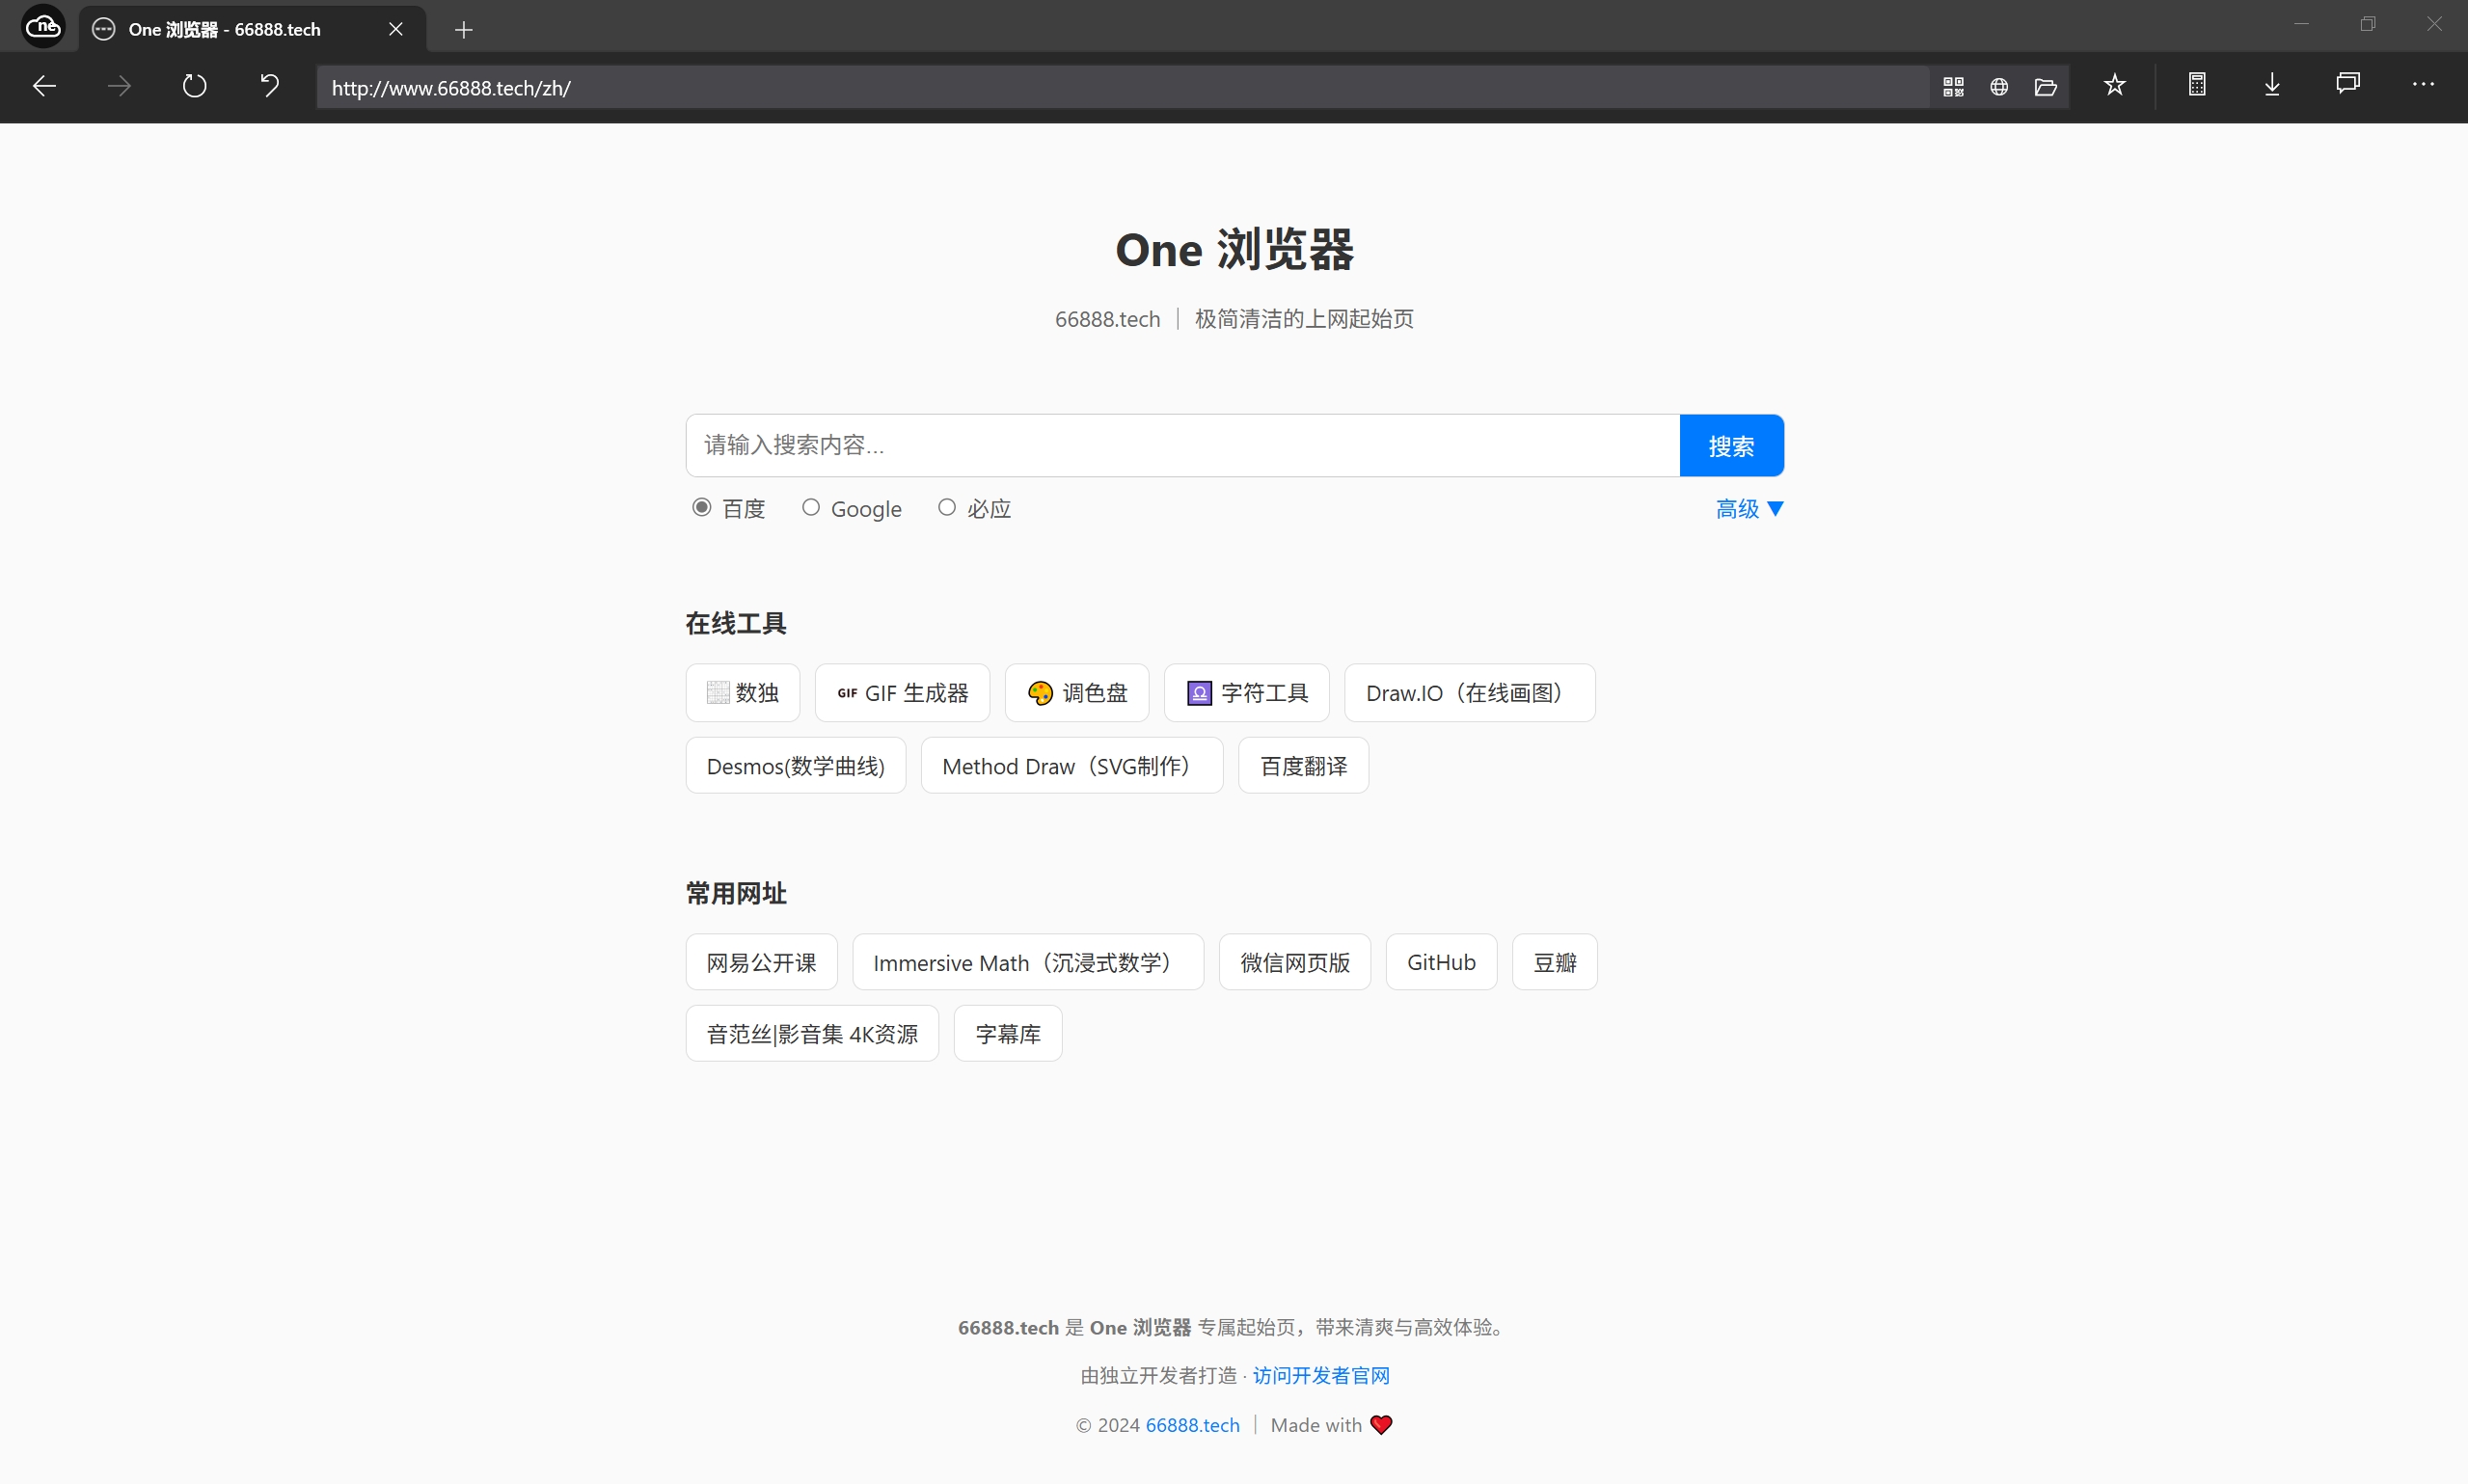Bookmark this page with star icon
This screenshot has width=2468, height=1484.
point(2114,85)
